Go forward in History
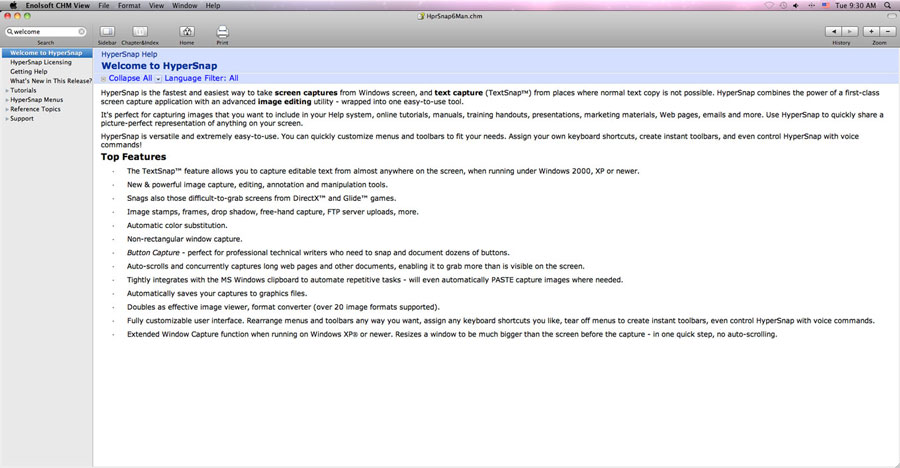 pos(850,32)
